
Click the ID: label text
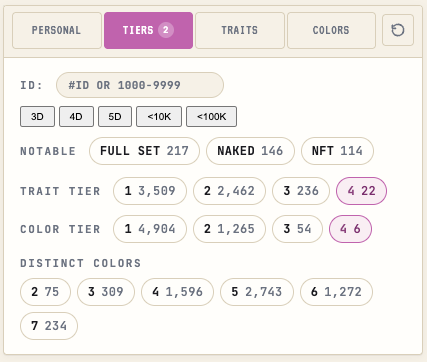32,85
